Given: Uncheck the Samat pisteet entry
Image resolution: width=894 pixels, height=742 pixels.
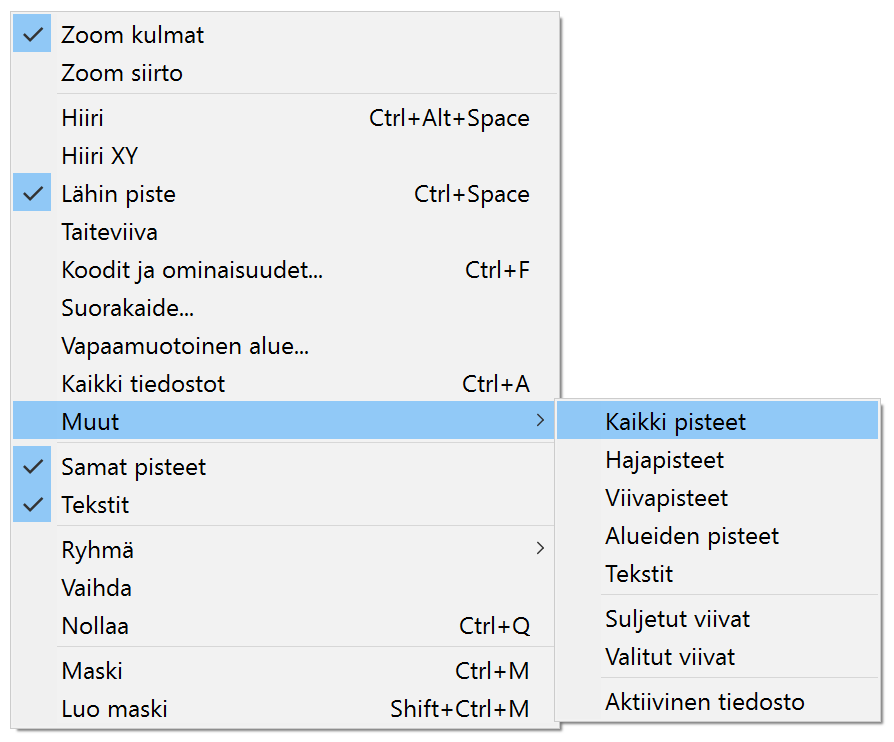Looking at the screenshot, I should (x=33, y=467).
